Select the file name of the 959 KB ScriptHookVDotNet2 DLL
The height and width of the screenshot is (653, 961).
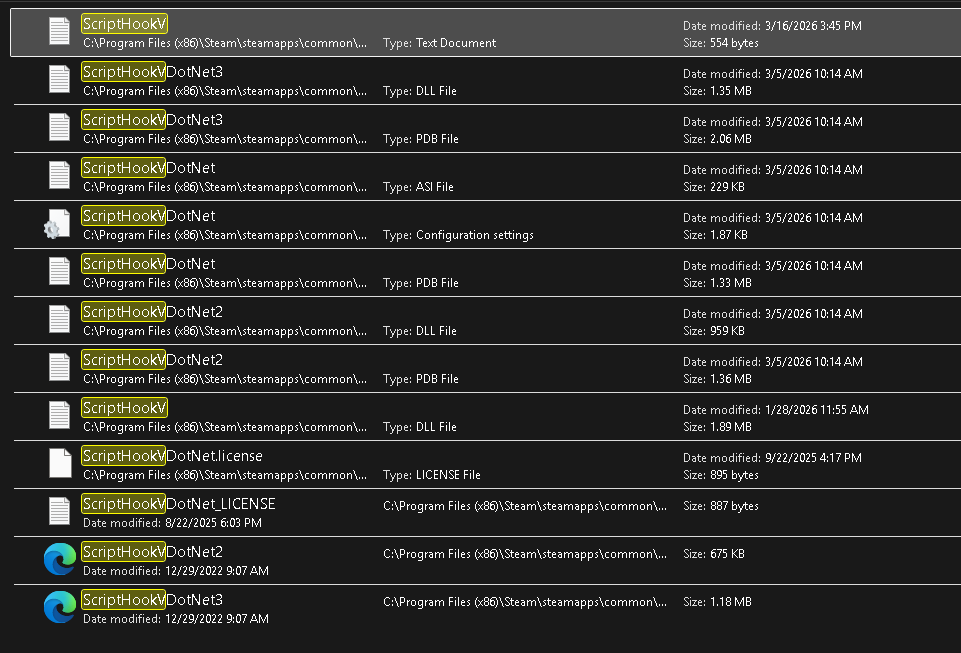coord(153,312)
